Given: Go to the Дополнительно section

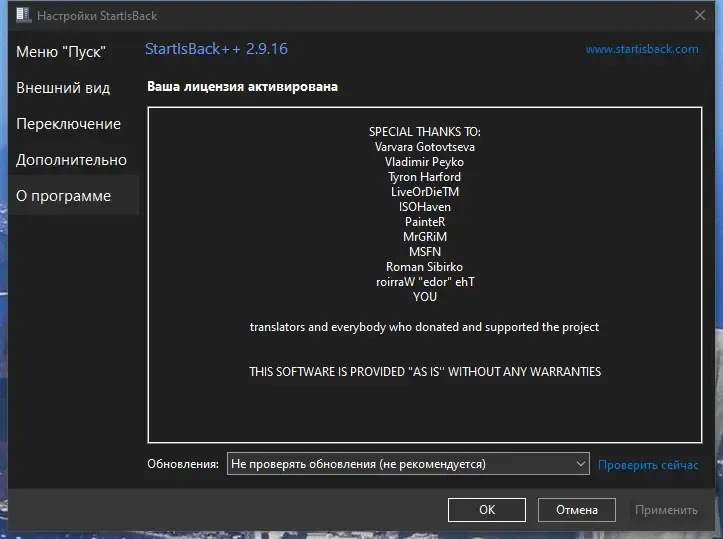Looking at the screenshot, I should pos(71,160).
